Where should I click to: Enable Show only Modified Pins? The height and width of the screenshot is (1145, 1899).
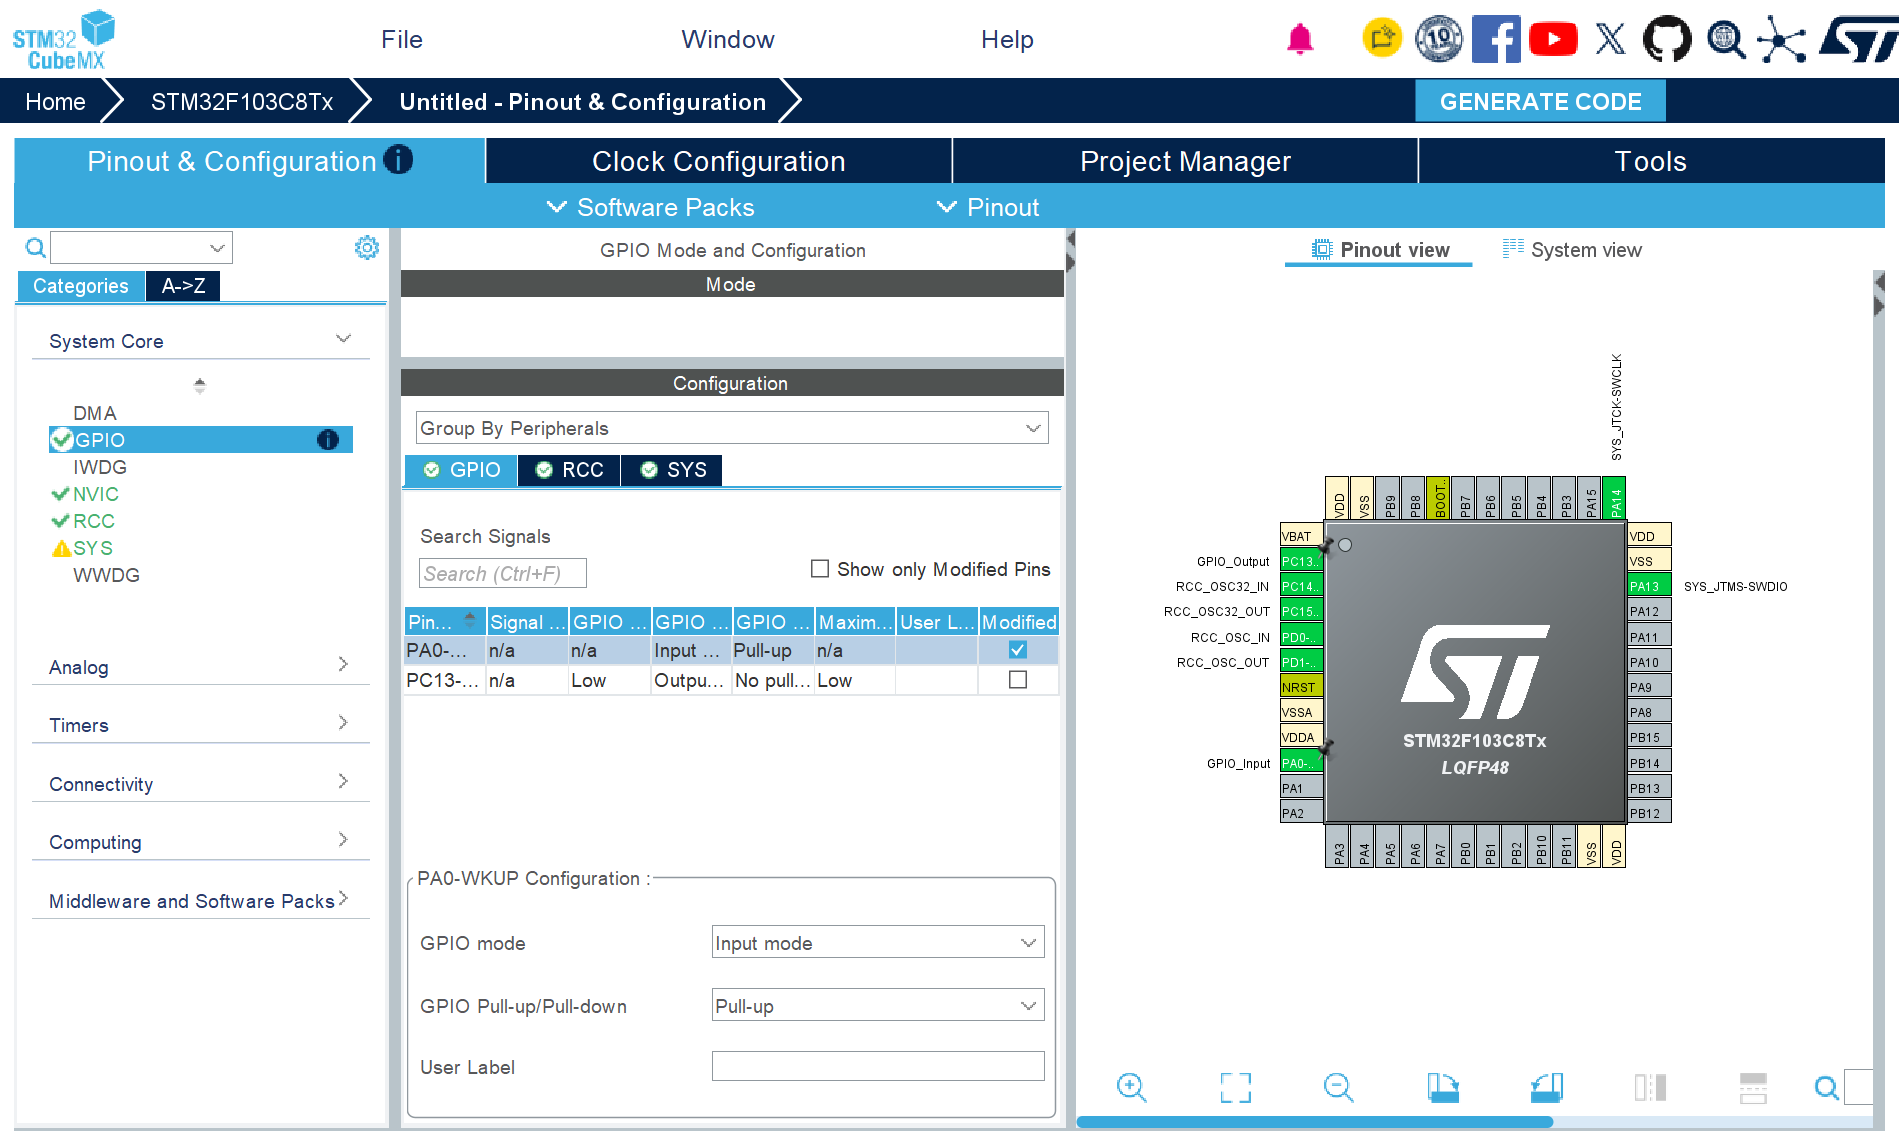(820, 569)
